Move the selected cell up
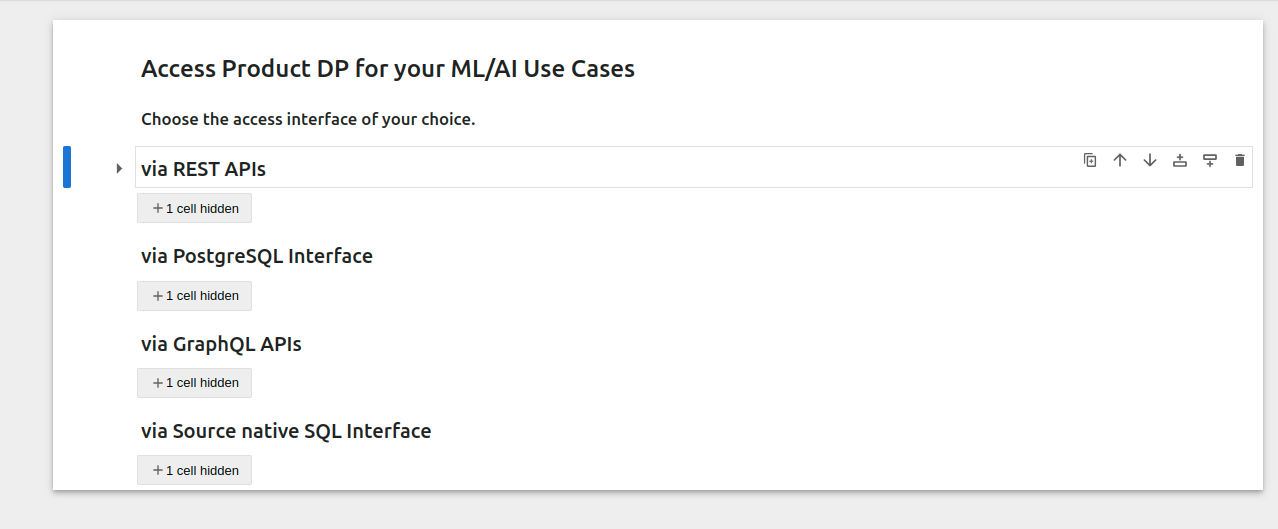Image resolution: width=1278 pixels, height=529 pixels. 1120,160
